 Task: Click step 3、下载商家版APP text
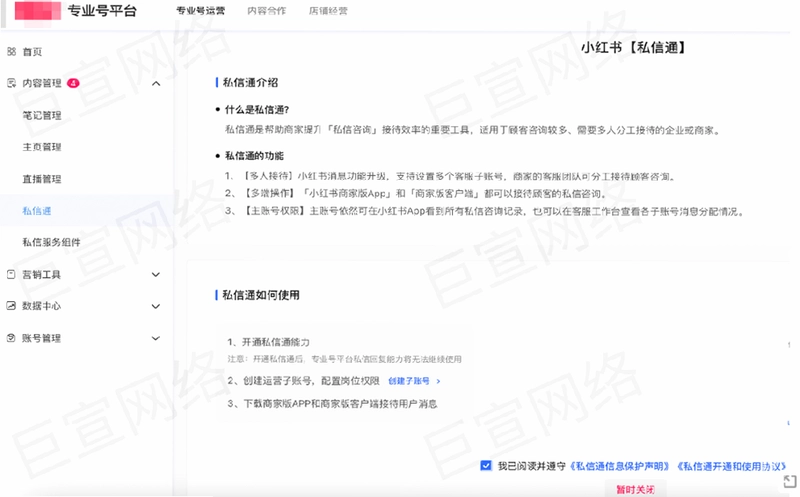[x=332, y=404]
